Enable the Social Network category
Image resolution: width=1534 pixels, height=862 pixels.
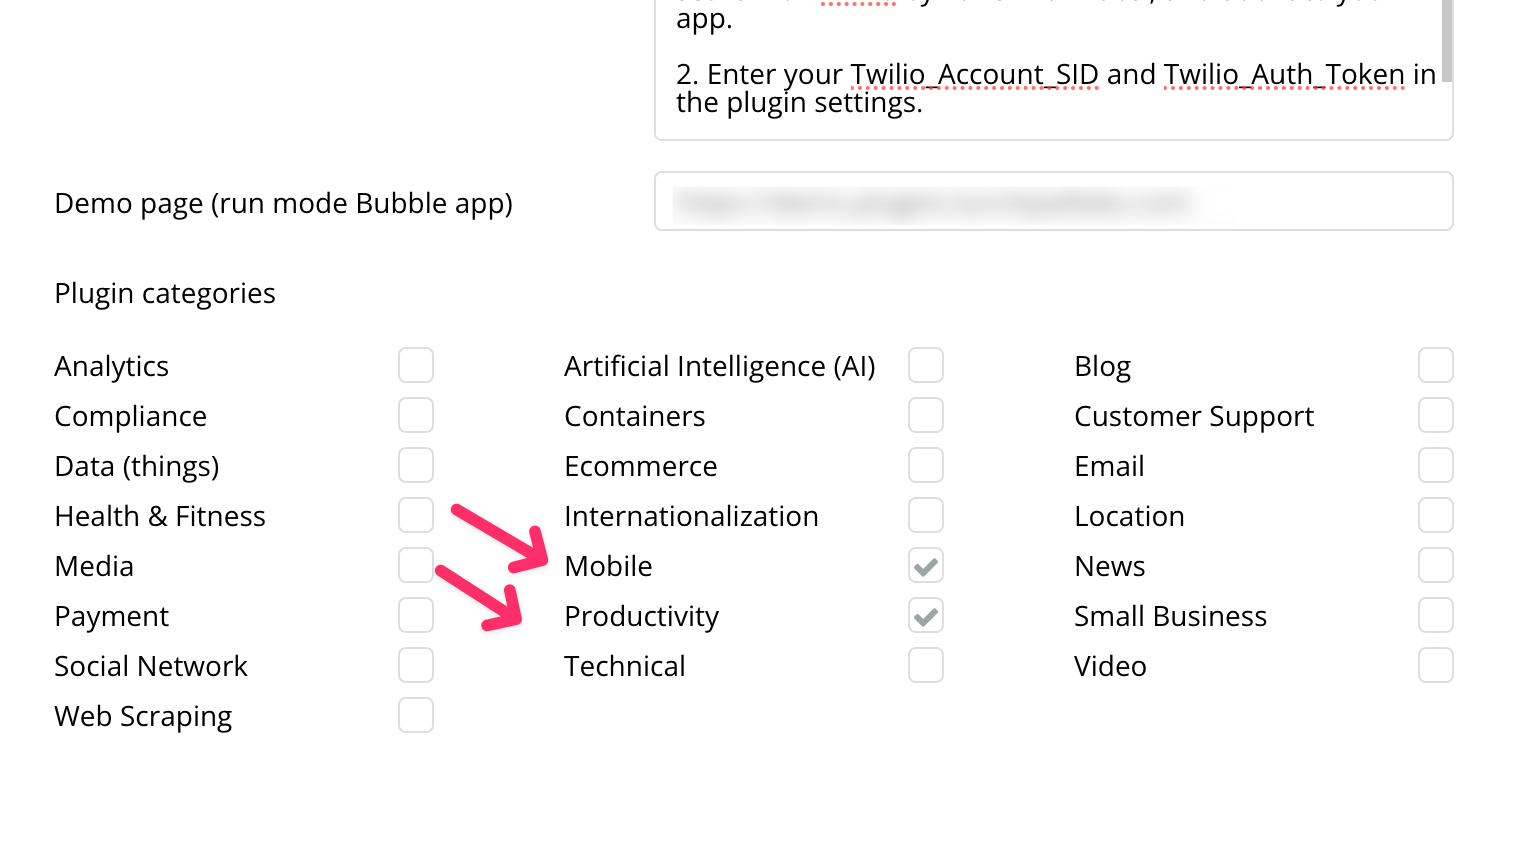click(x=416, y=665)
